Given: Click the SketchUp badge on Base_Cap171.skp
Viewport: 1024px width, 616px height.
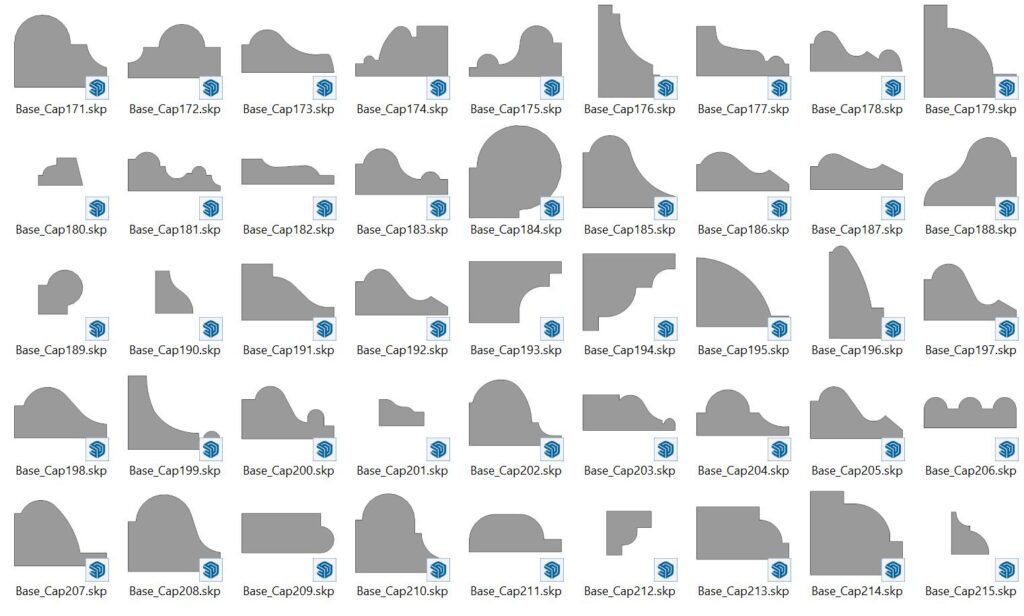Looking at the screenshot, I should pos(96,88).
